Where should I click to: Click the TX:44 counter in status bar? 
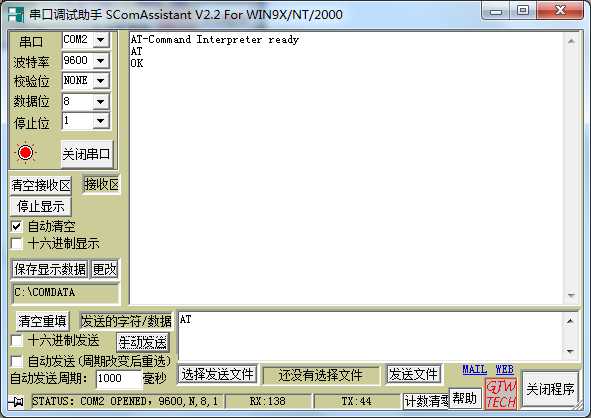coord(356,401)
